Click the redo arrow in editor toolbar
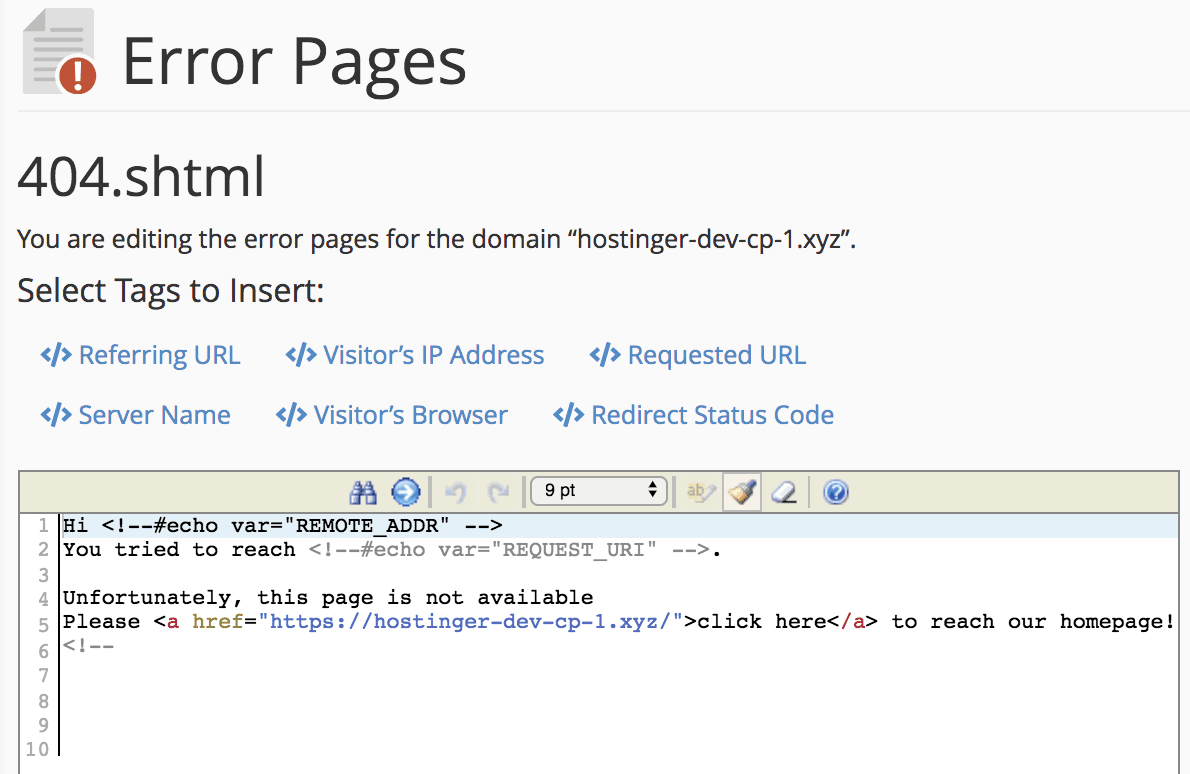Screen dimensions: 1190x774 (497, 492)
